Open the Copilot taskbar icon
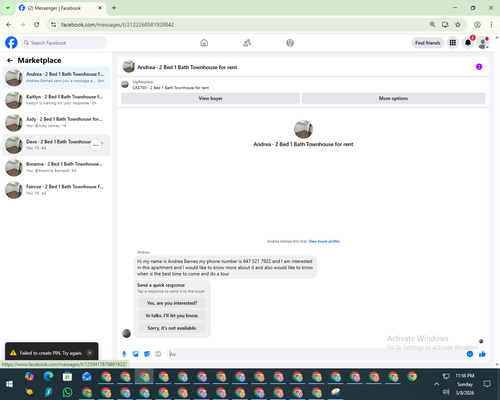The width and height of the screenshot is (500, 400). (x=29, y=376)
